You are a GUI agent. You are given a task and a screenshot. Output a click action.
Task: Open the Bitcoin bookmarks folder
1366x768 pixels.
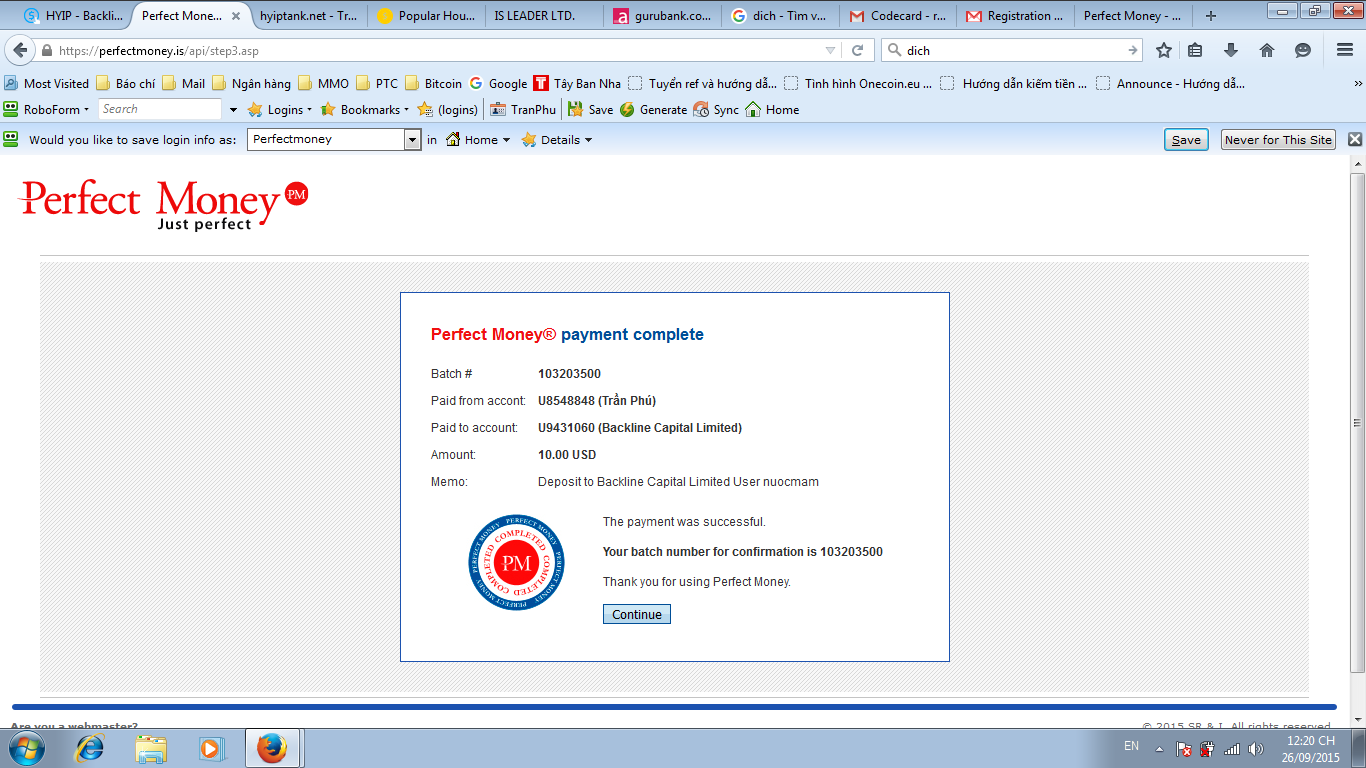(433, 83)
